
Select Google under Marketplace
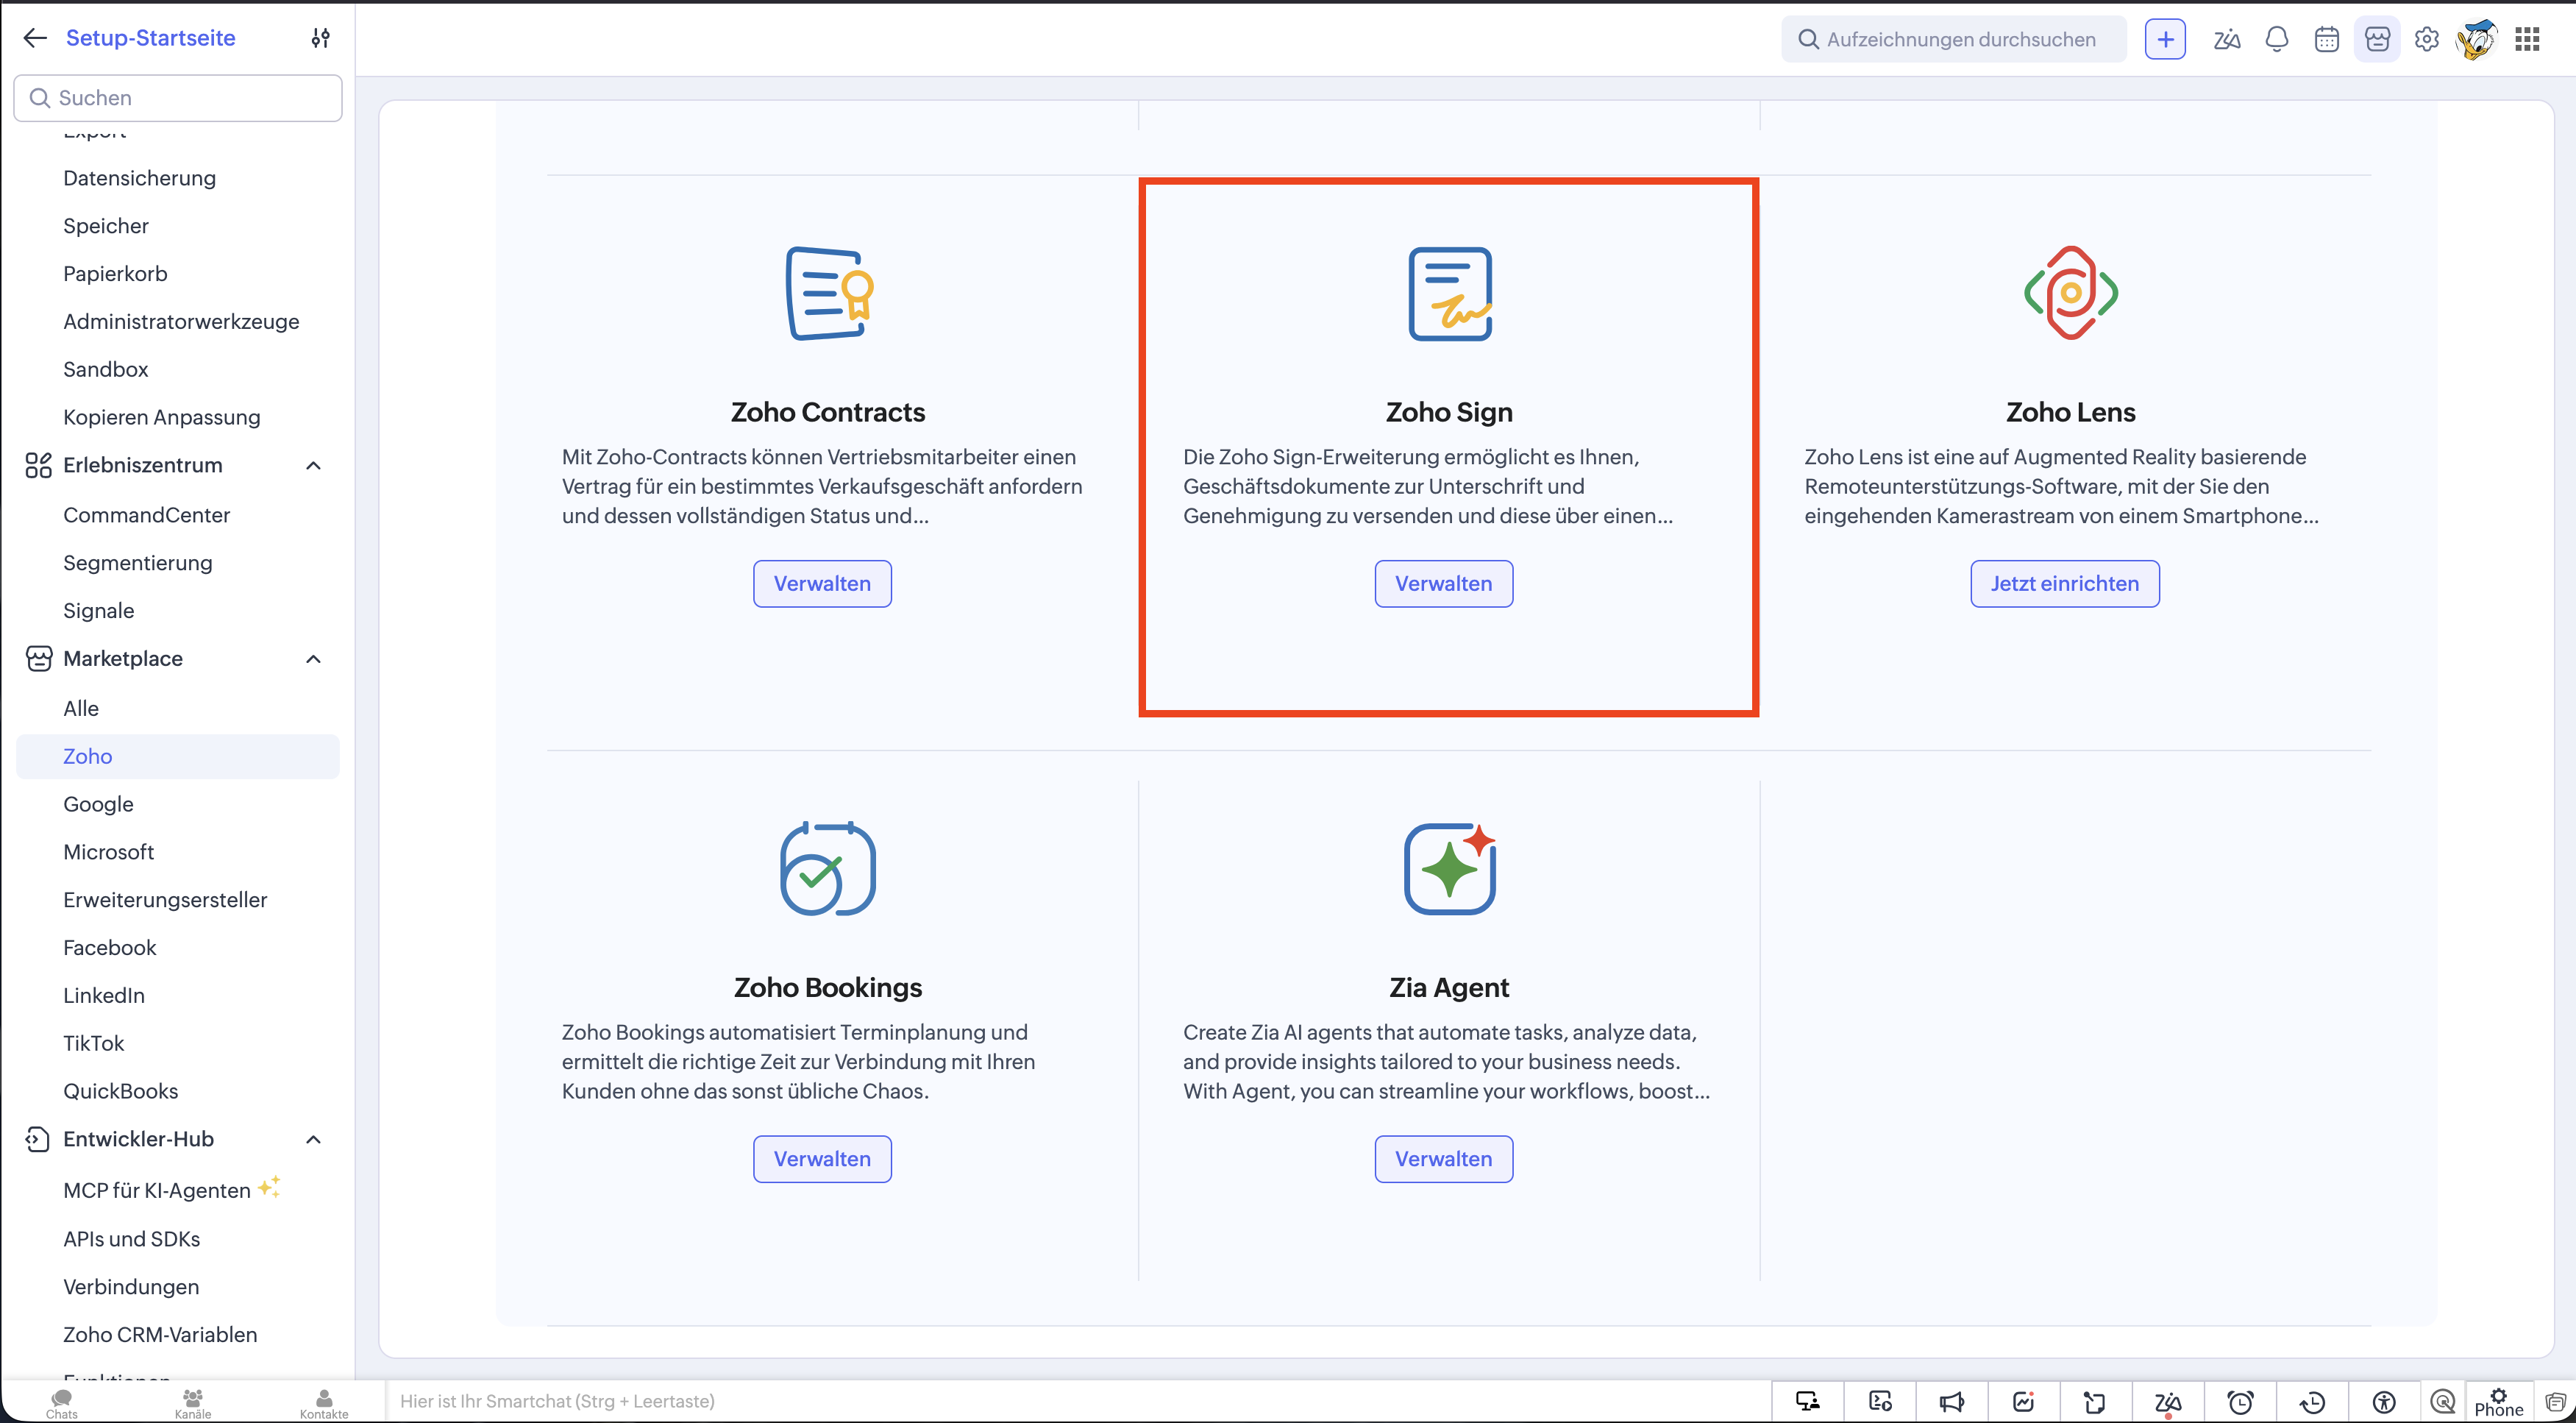[98, 804]
